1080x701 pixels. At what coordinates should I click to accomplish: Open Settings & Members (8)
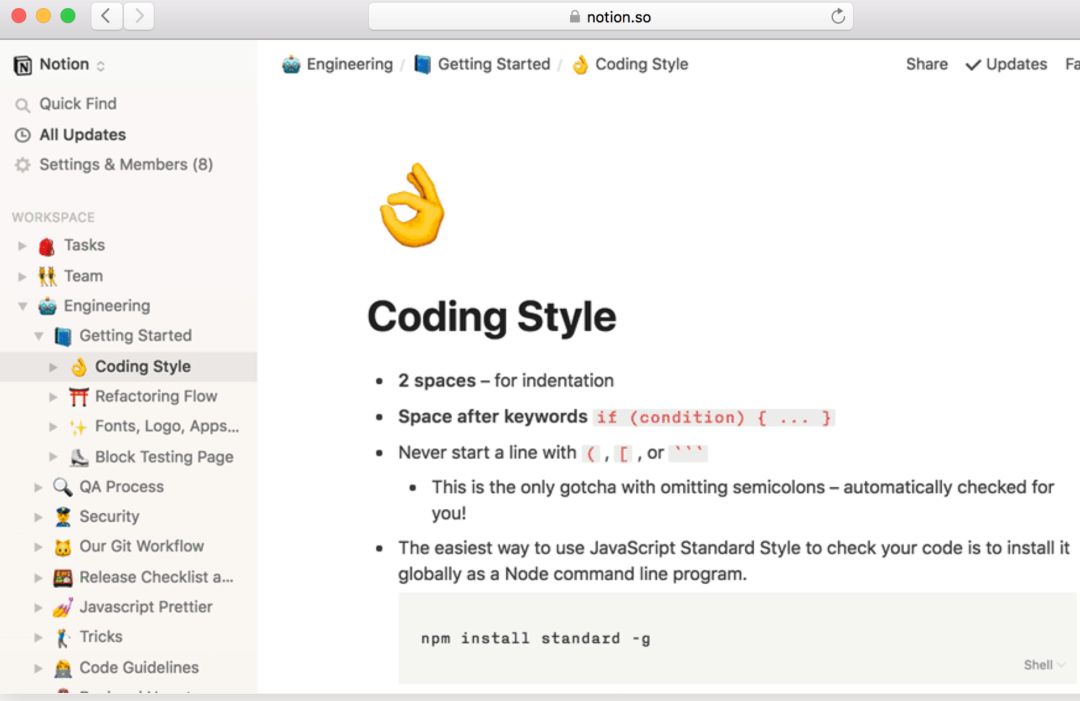coord(128,165)
